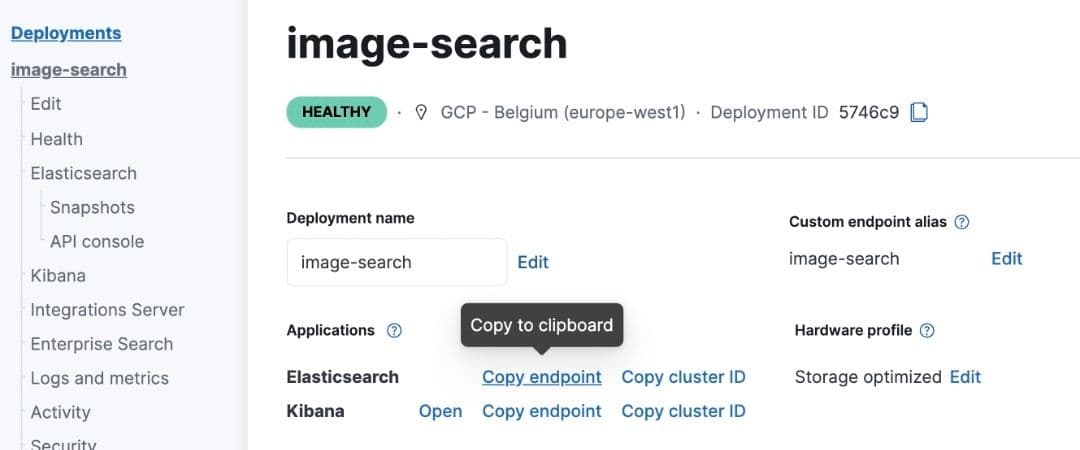Copy the Elasticsearch endpoint
Viewport: 1080px width, 450px height.
coord(542,377)
